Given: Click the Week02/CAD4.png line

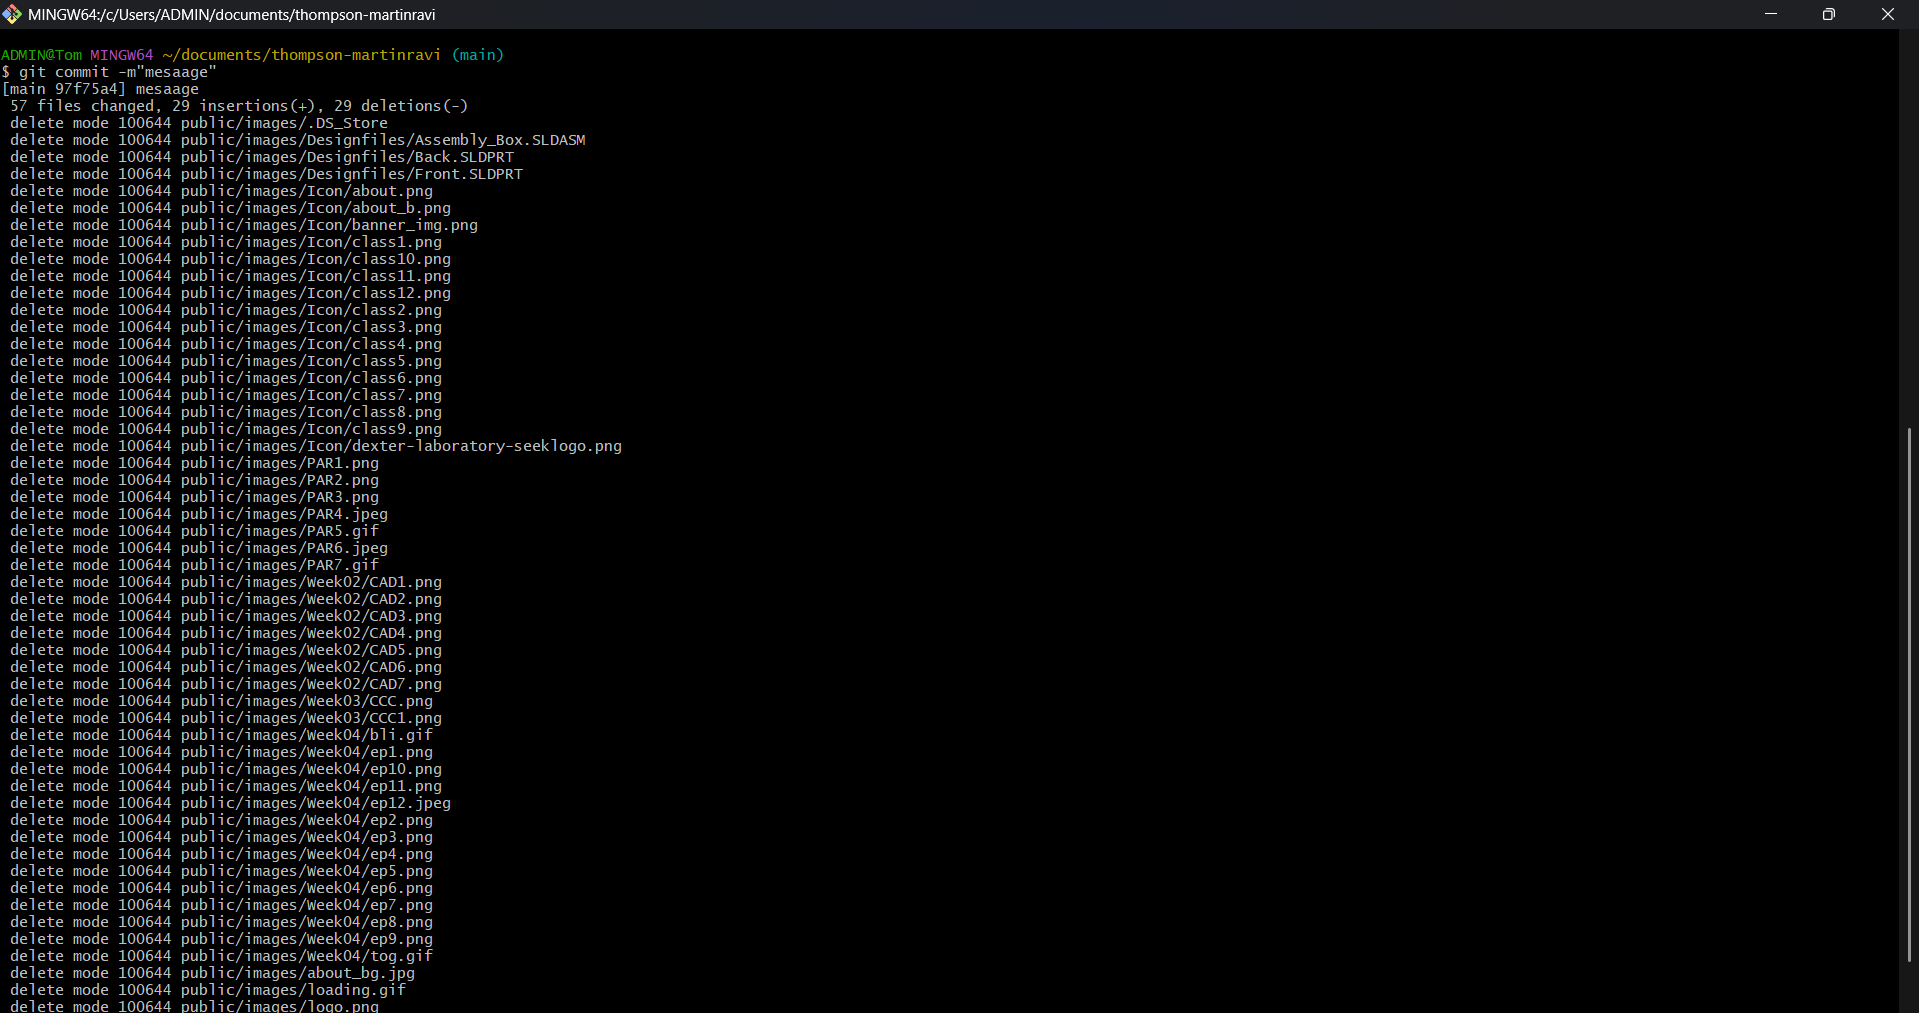Looking at the screenshot, I should [x=226, y=633].
